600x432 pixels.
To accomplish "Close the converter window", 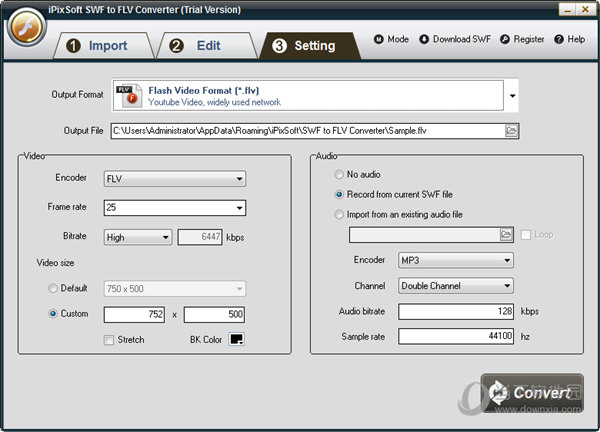I will (x=586, y=9).
